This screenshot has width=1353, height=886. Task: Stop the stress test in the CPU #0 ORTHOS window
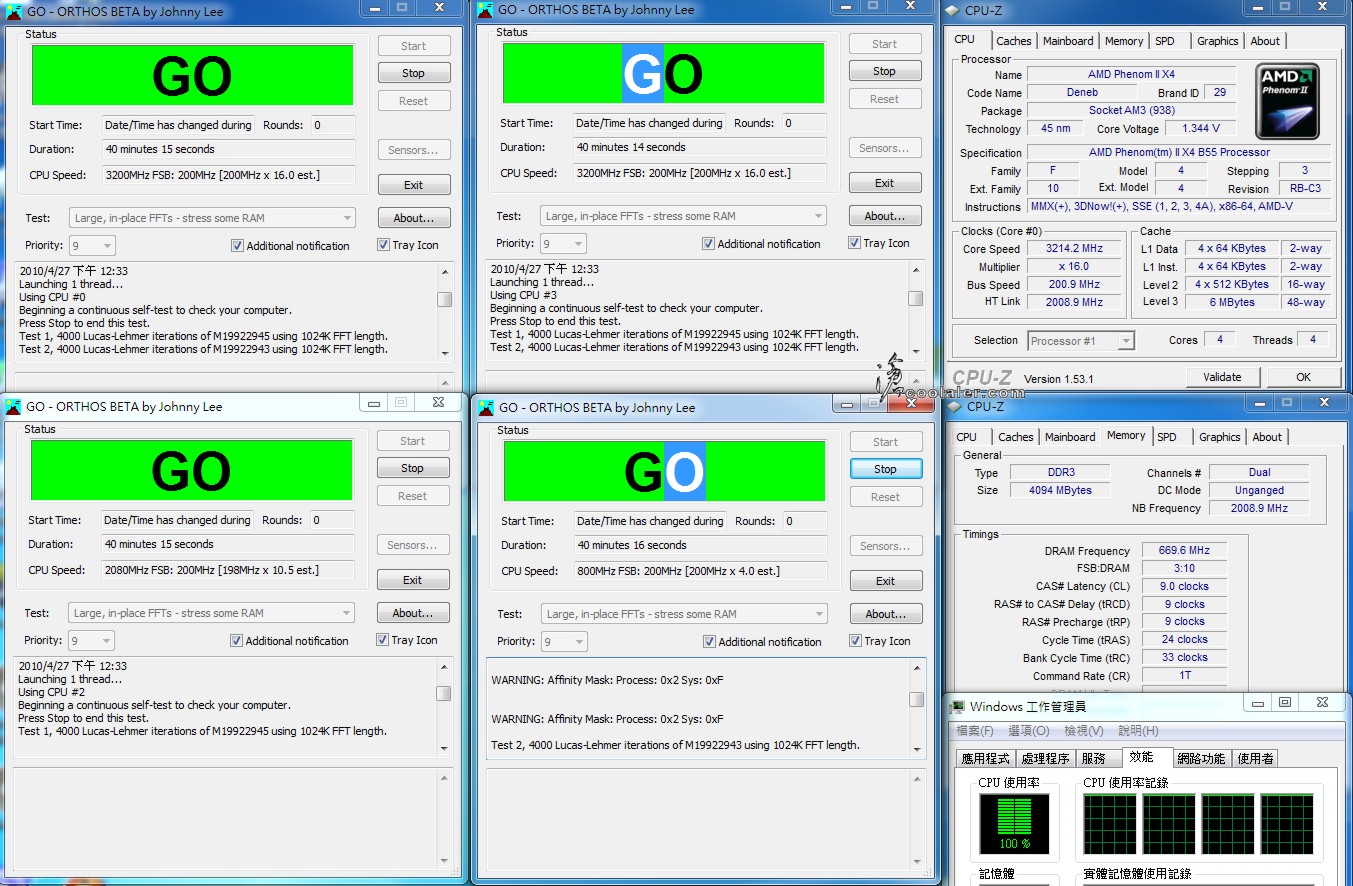coord(414,73)
